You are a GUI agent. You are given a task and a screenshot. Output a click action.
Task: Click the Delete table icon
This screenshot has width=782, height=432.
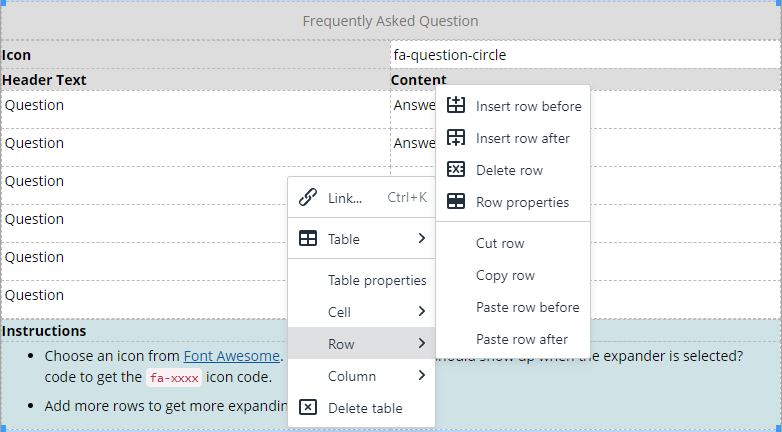click(308, 407)
